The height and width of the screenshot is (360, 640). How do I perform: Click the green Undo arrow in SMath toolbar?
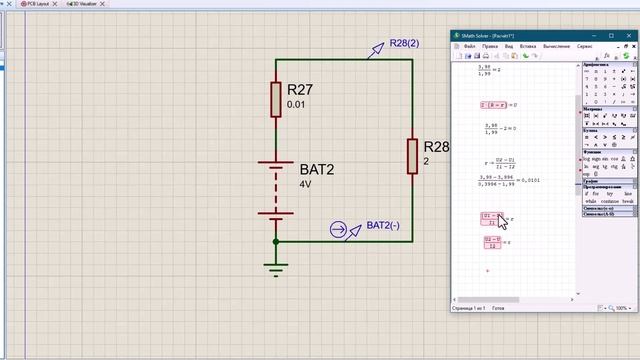click(526, 56)
